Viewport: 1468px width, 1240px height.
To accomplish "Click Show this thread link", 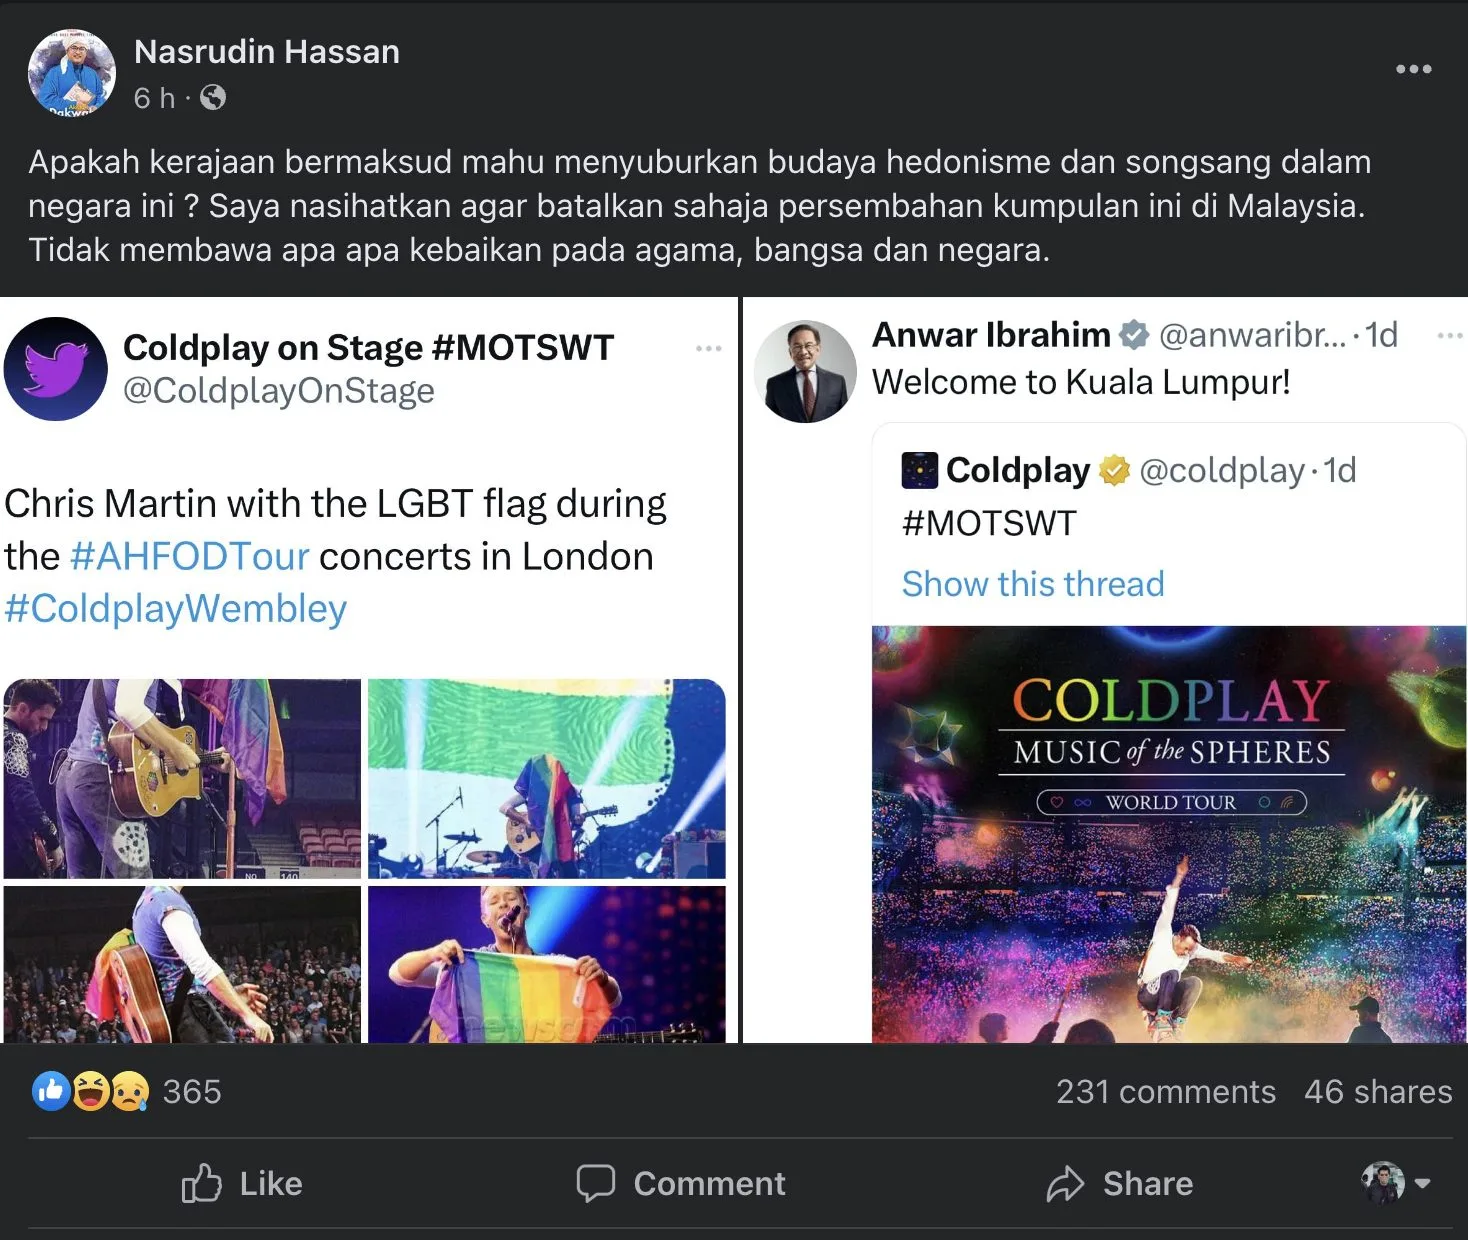I will coord(1033,583).
